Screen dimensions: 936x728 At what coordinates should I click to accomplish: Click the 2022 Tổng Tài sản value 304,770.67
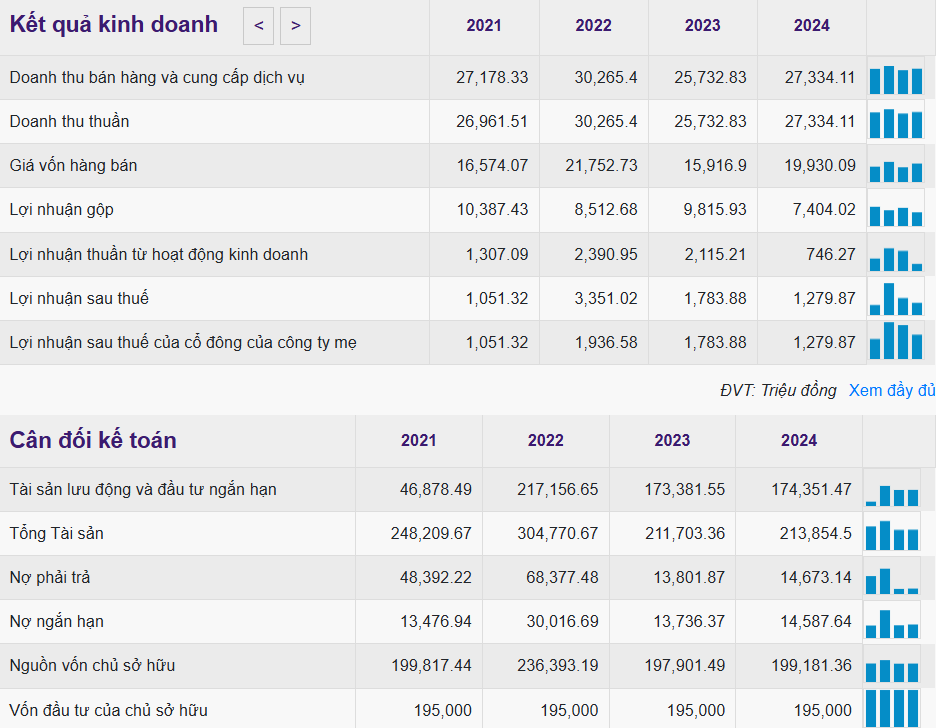558,533
